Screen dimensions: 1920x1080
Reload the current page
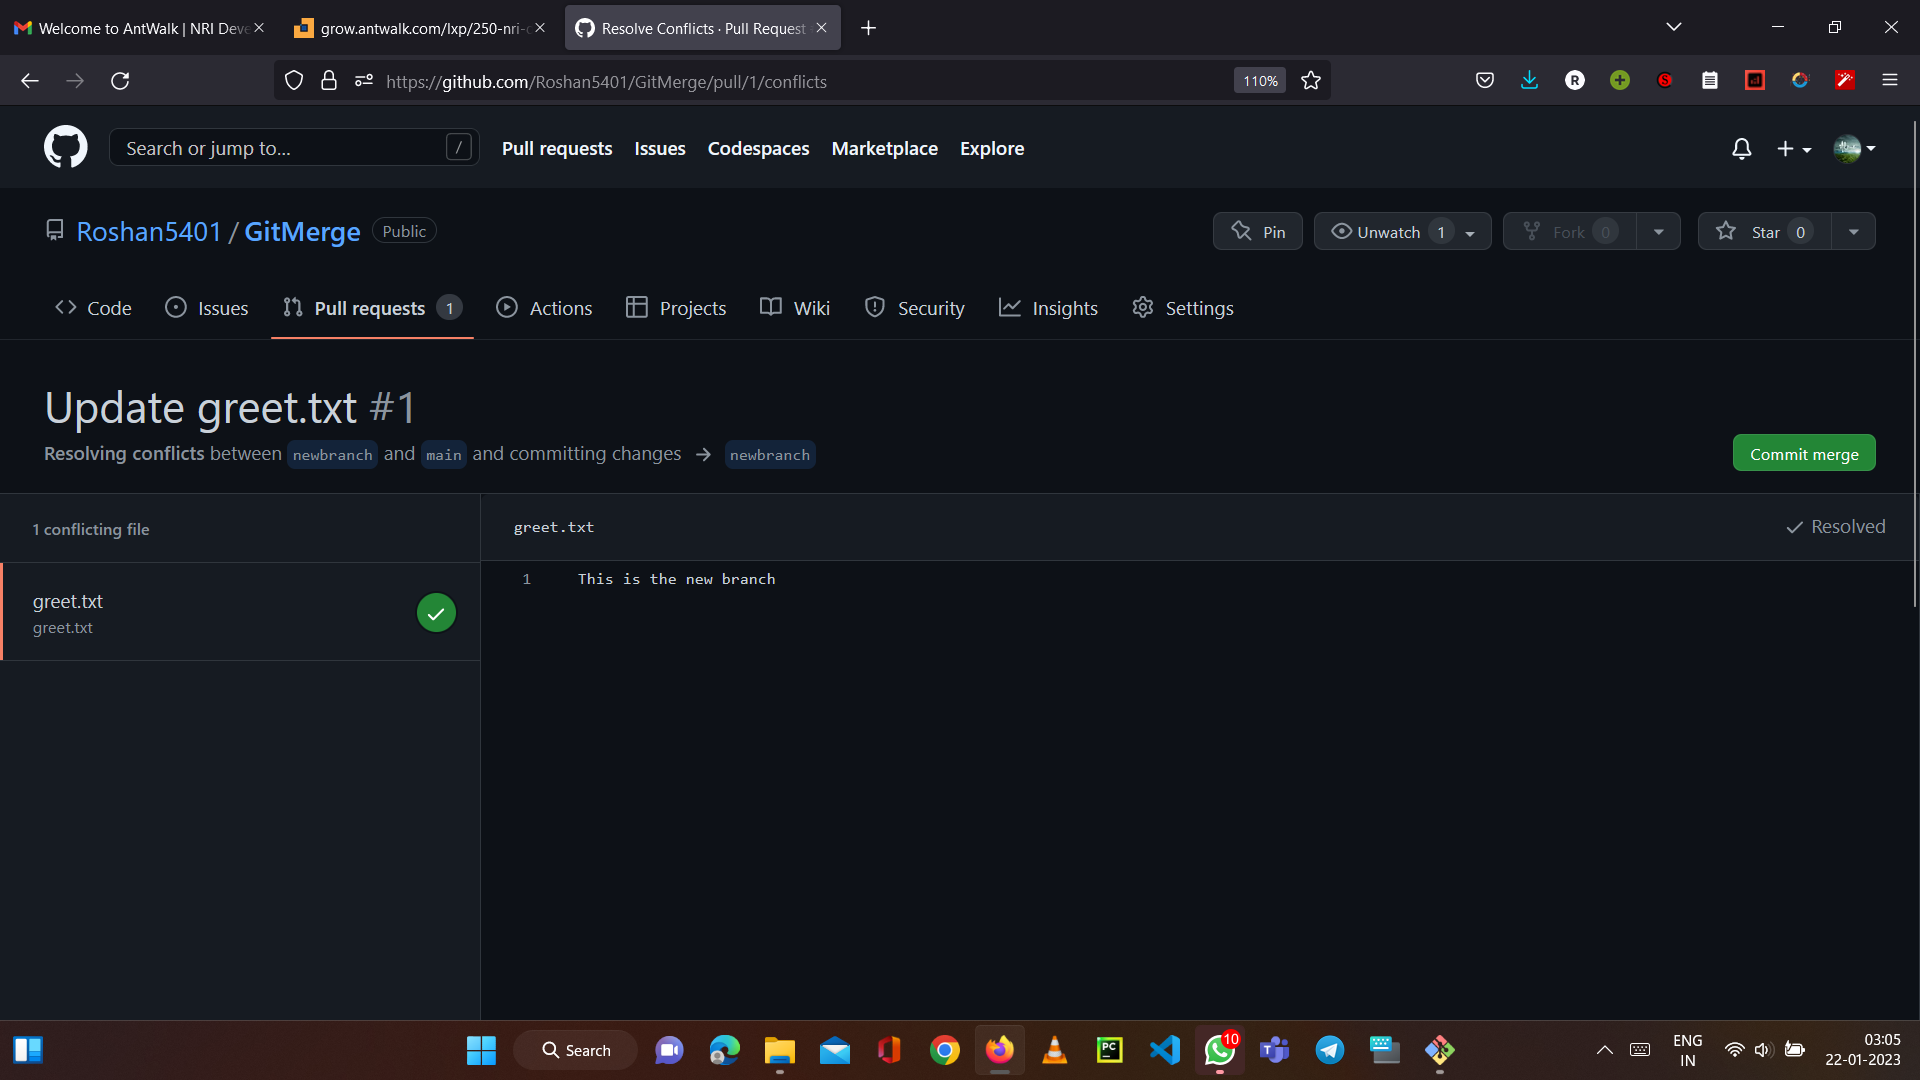pyautogui.click(x=120, y=81)
